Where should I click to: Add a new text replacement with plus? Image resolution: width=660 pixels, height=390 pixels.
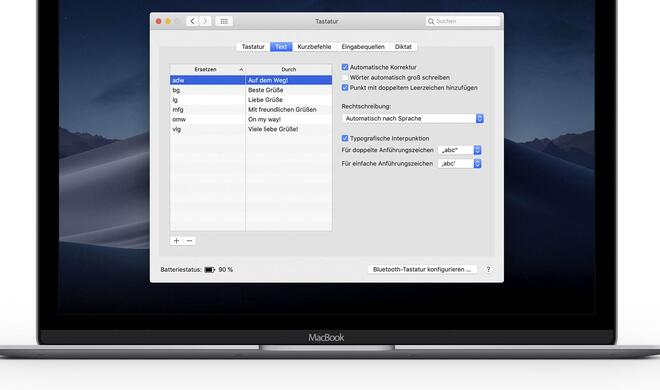pos(176,241)
